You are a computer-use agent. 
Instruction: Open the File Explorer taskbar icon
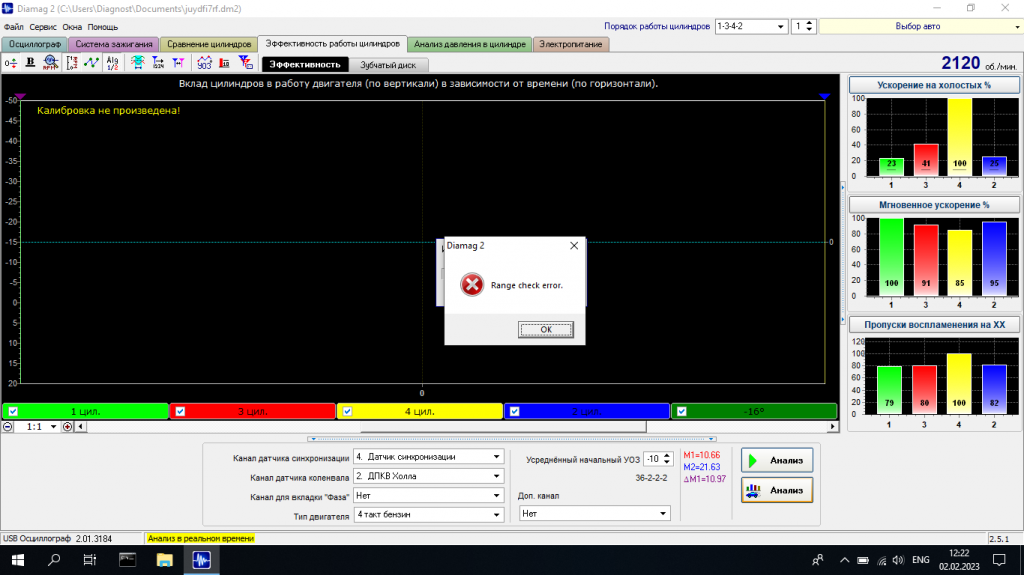(165, 560)
